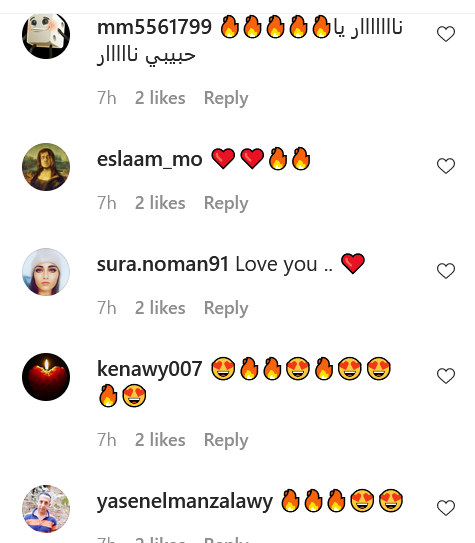Reply to mm5561799's comment
This screenshot has width=475, height=543.
226,98
